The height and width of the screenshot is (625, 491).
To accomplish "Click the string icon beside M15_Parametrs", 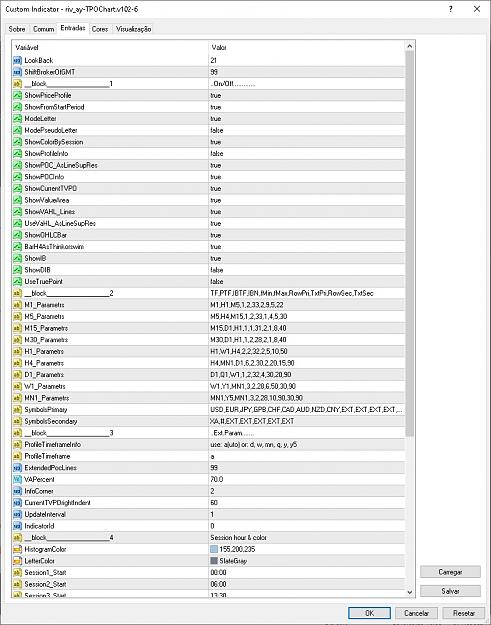I will point(17,328).
